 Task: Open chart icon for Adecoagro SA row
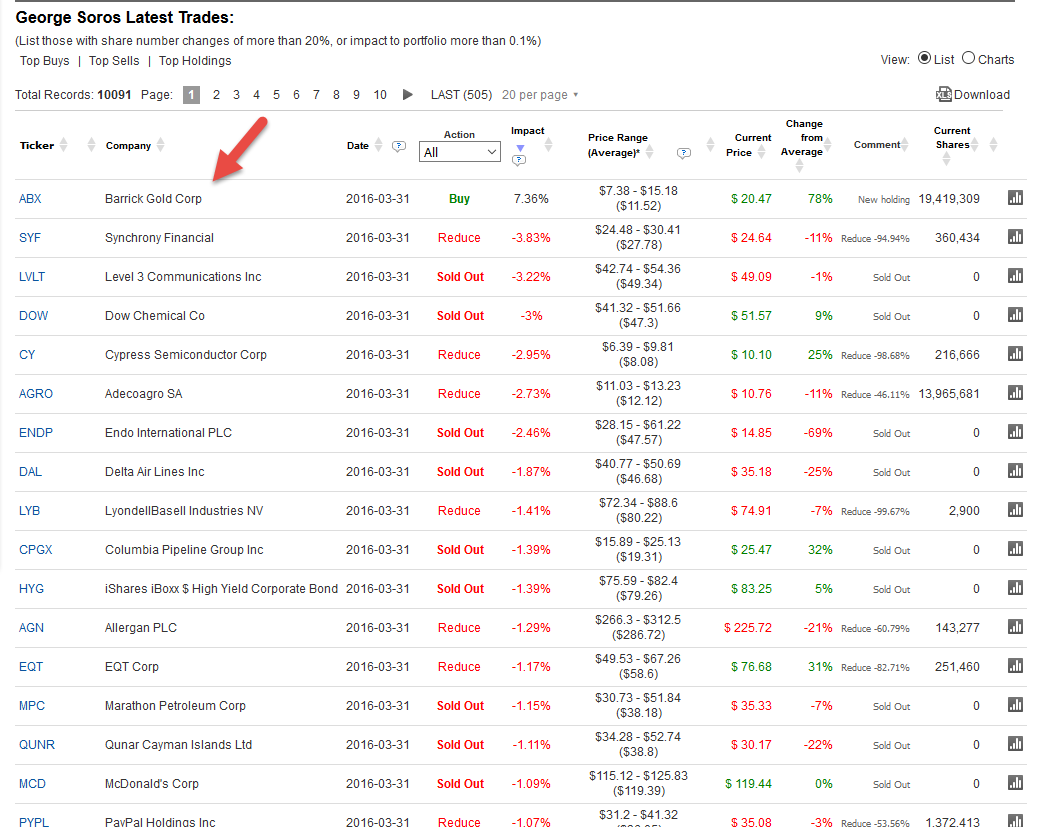(1015, 393)
